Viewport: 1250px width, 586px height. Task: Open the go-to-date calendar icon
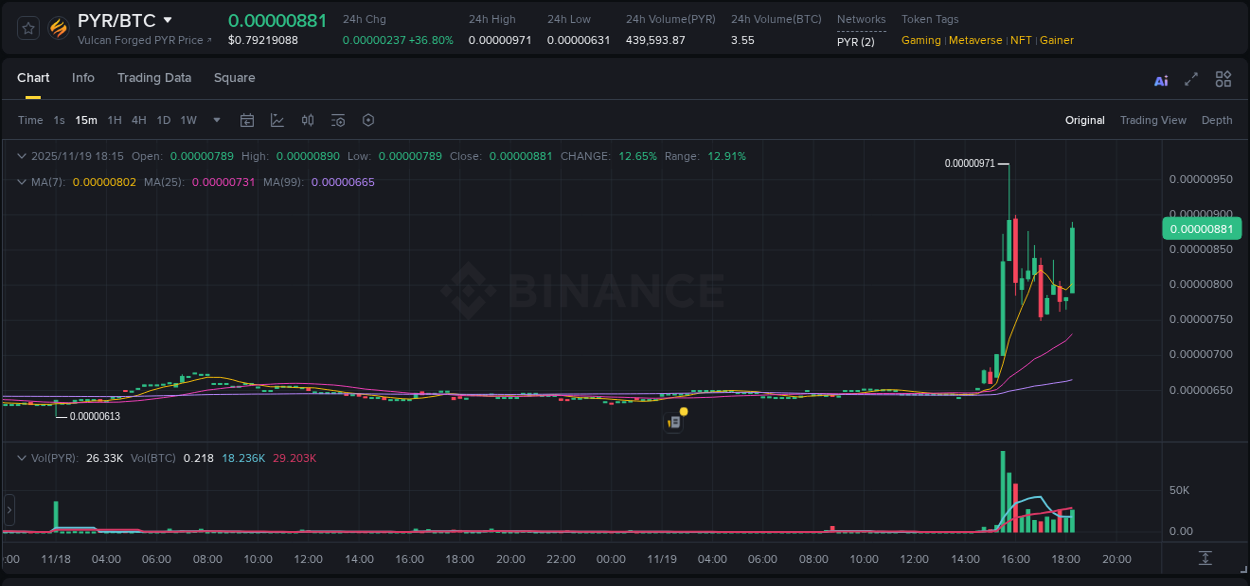[x=247, y=120]
